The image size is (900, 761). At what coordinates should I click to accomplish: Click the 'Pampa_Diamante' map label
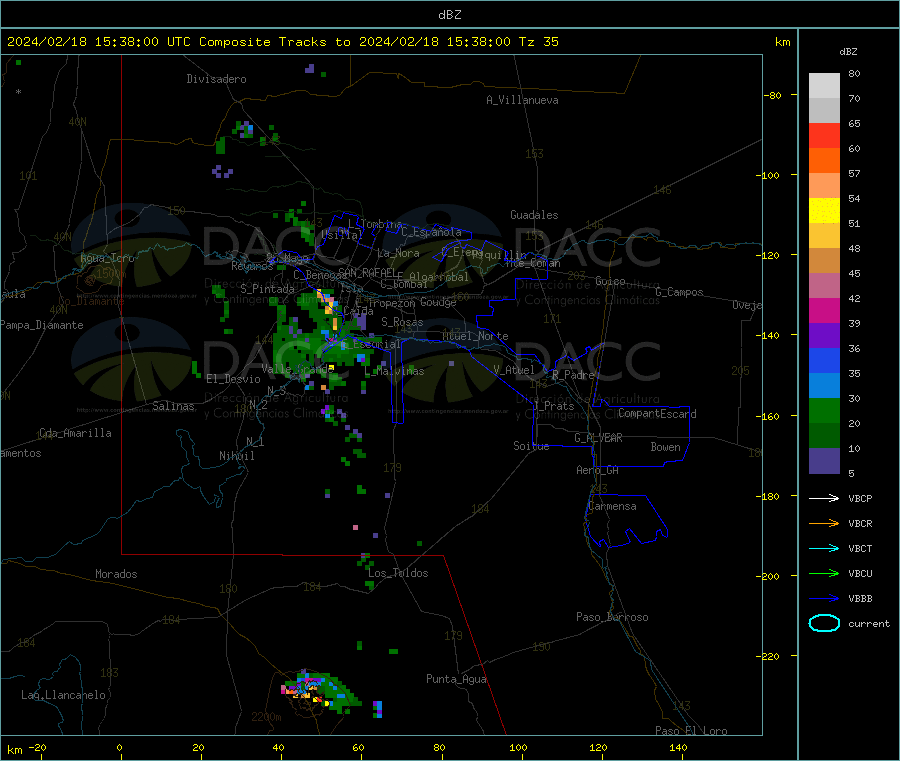point(42,325)
